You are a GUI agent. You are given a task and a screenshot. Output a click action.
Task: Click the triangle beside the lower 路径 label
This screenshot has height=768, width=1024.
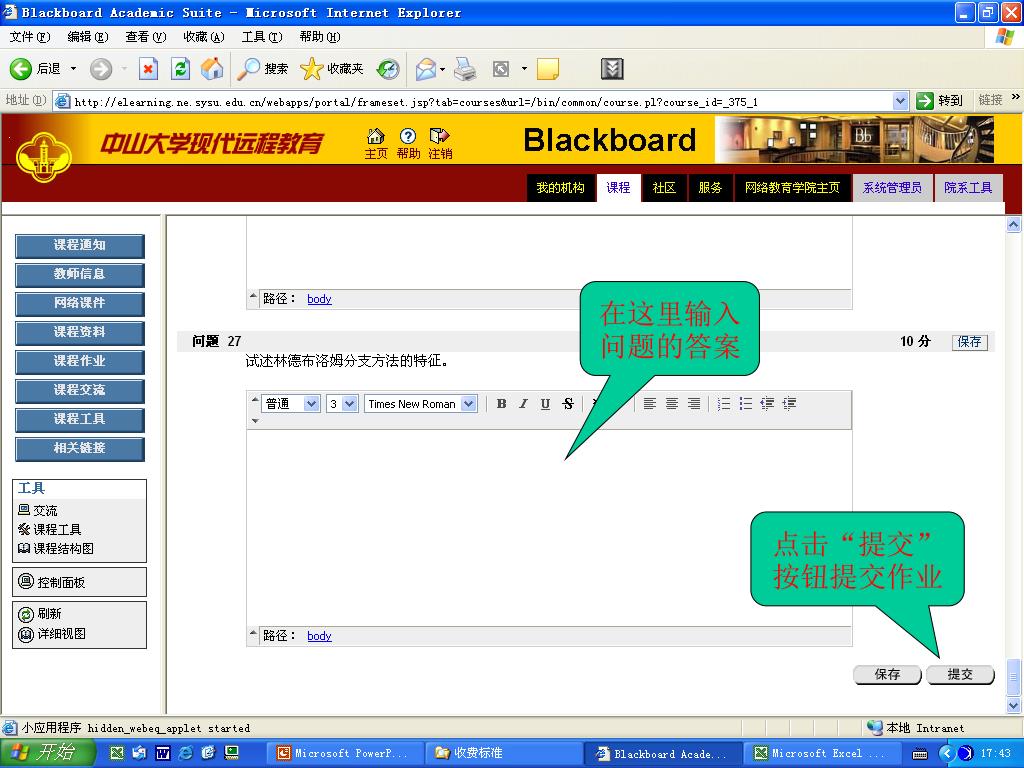click(253, 633)
